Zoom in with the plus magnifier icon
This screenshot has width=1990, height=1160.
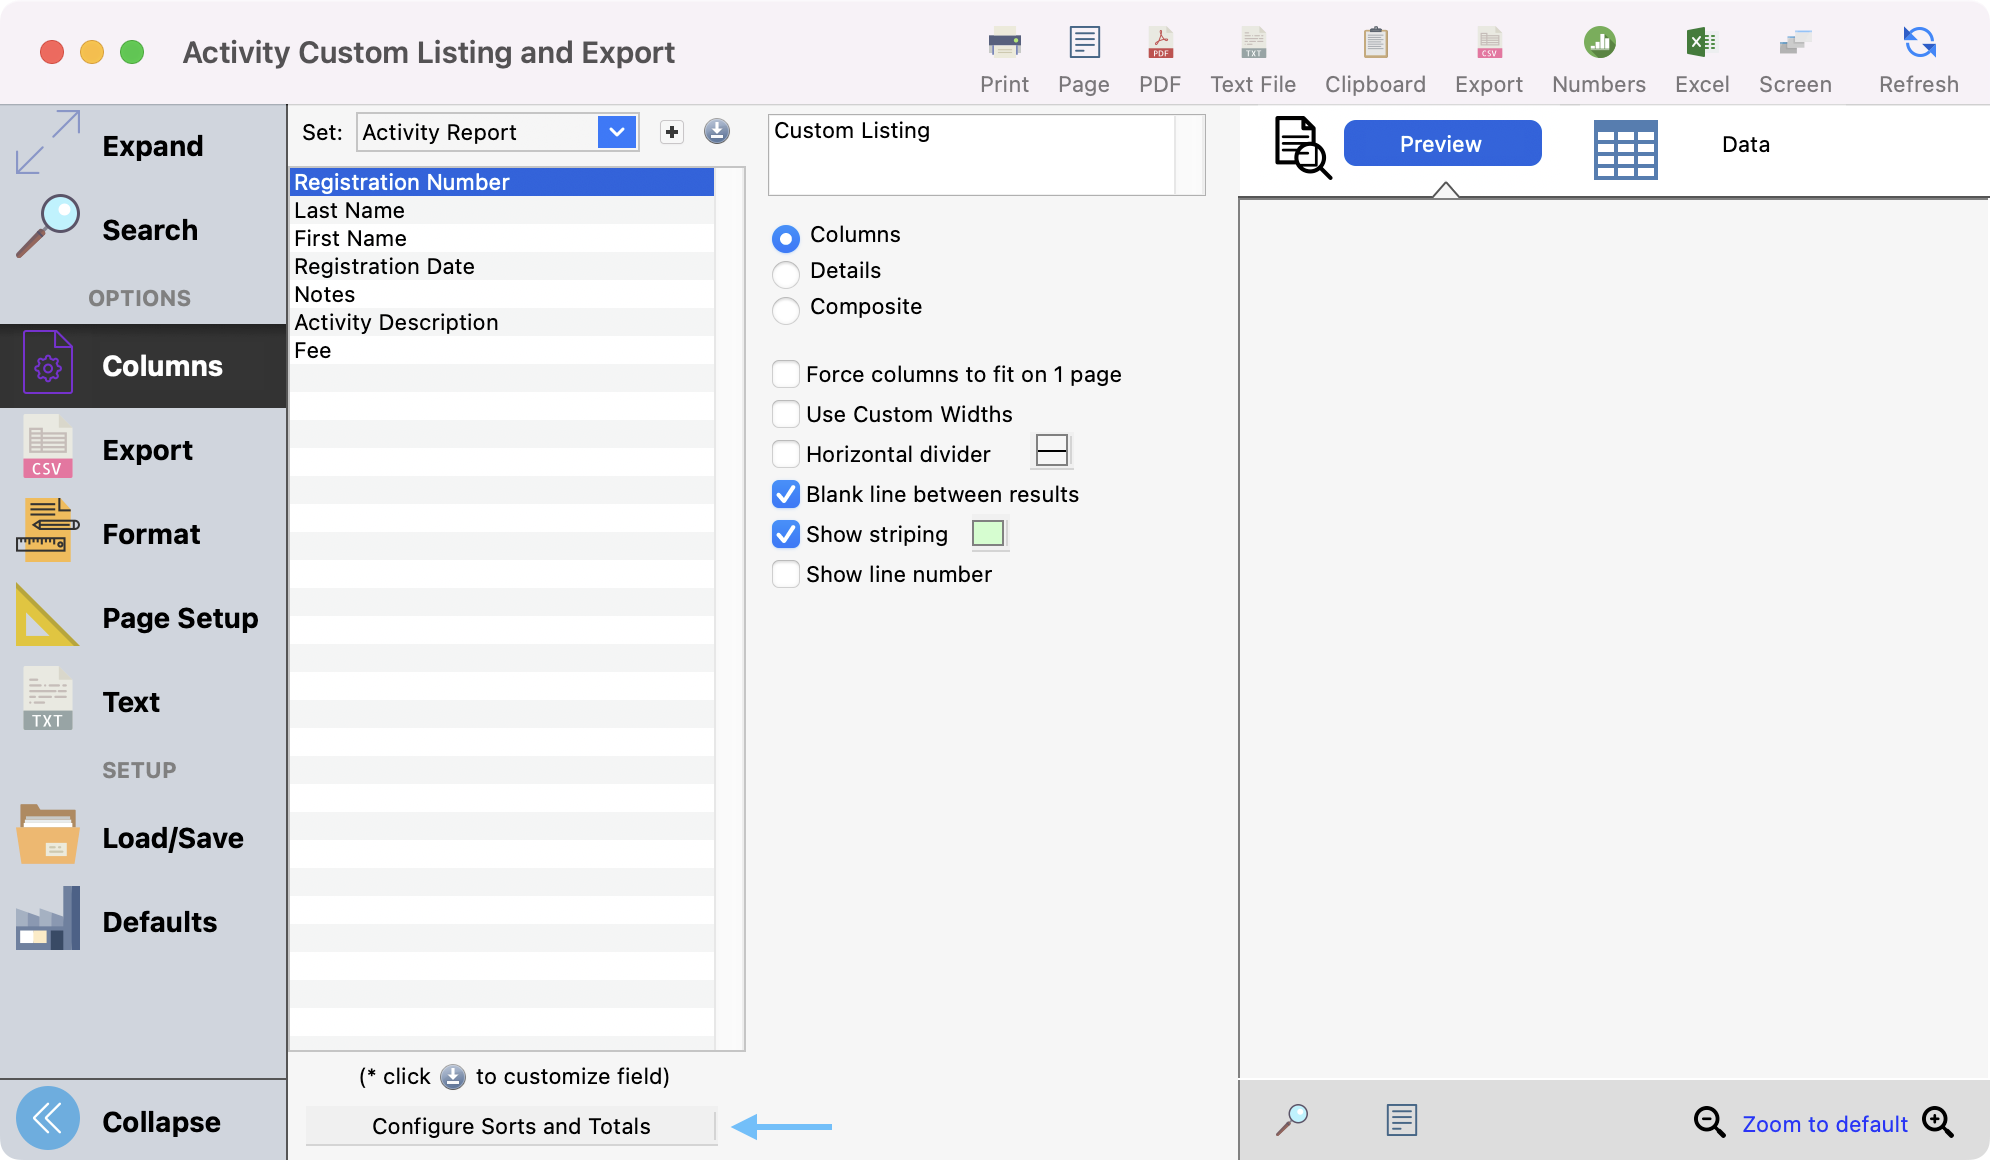[1937, 1122]
